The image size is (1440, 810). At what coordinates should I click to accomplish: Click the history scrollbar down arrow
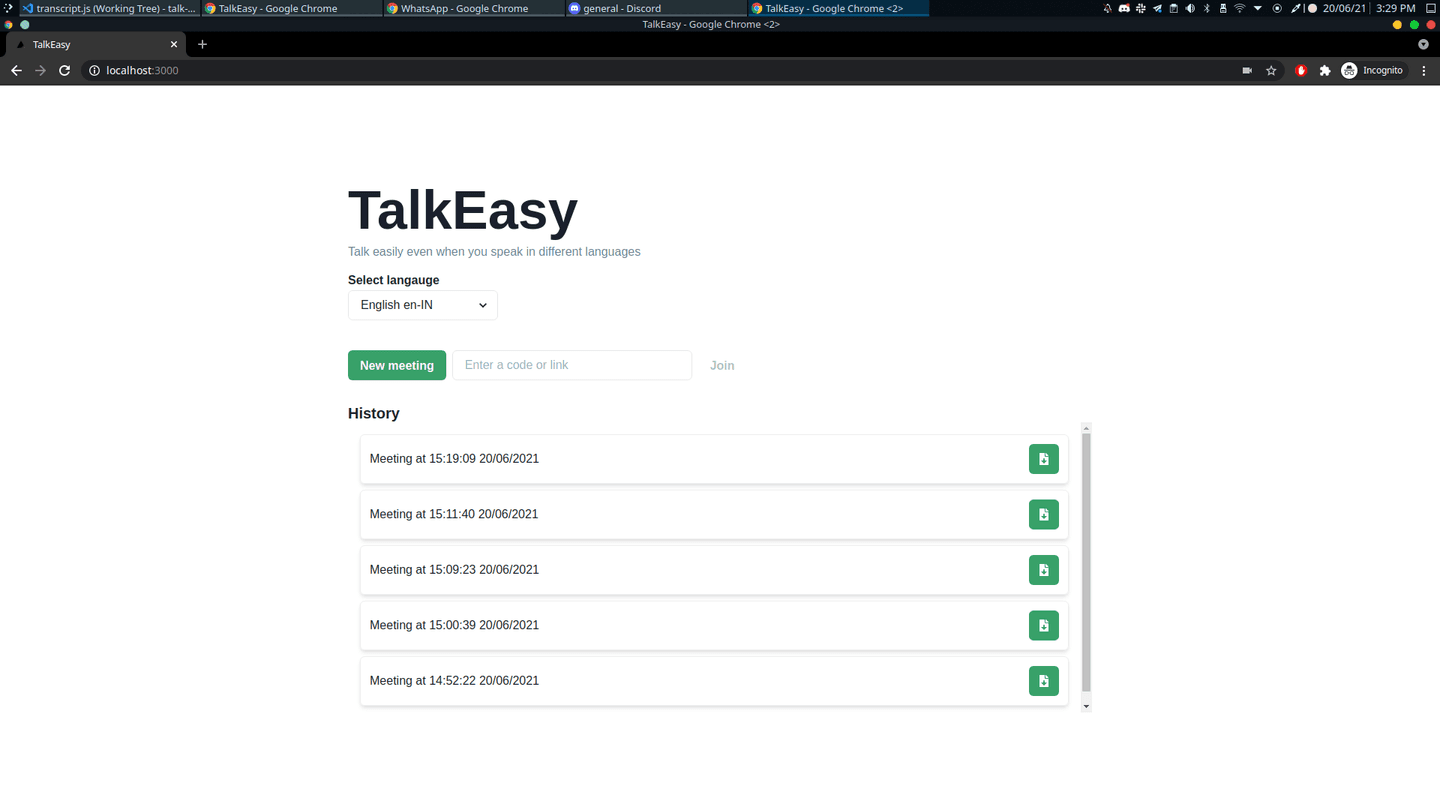click(x=1086, y=706)
